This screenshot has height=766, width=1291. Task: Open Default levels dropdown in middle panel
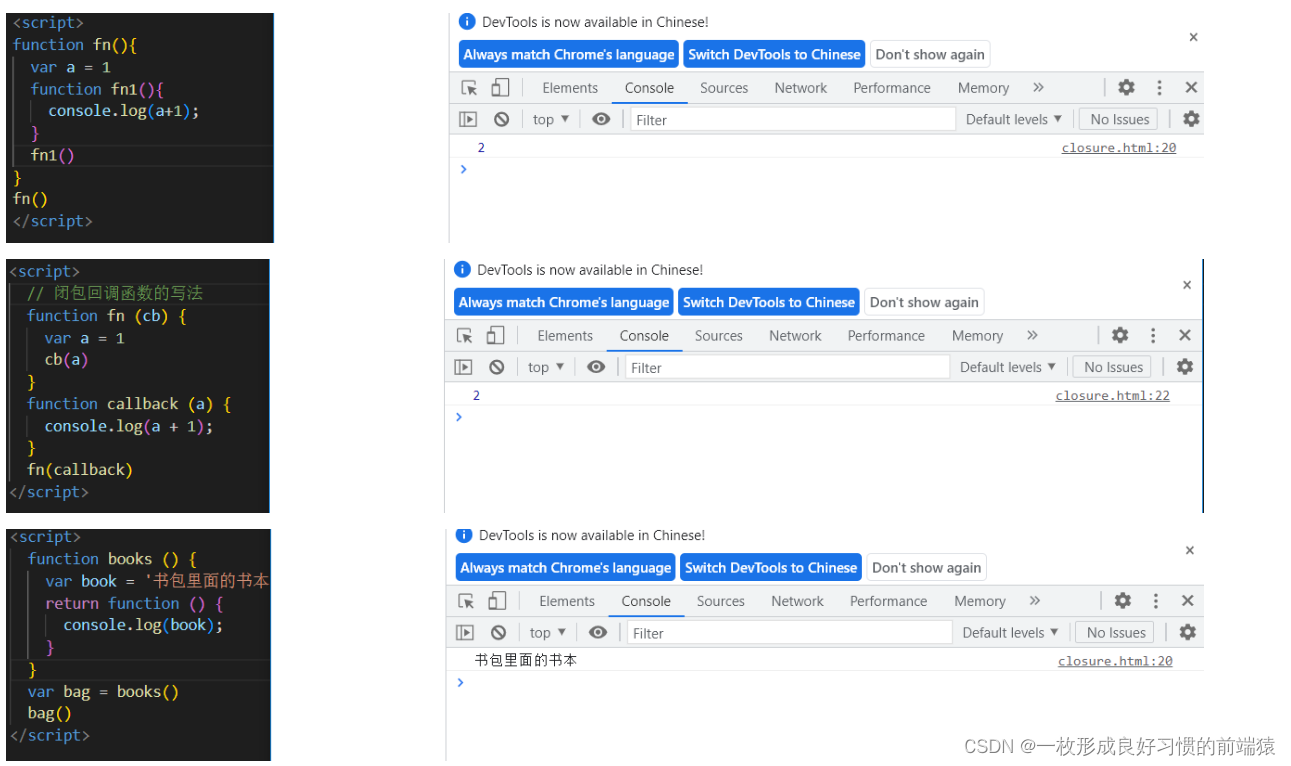click(x=1008, y=367)
